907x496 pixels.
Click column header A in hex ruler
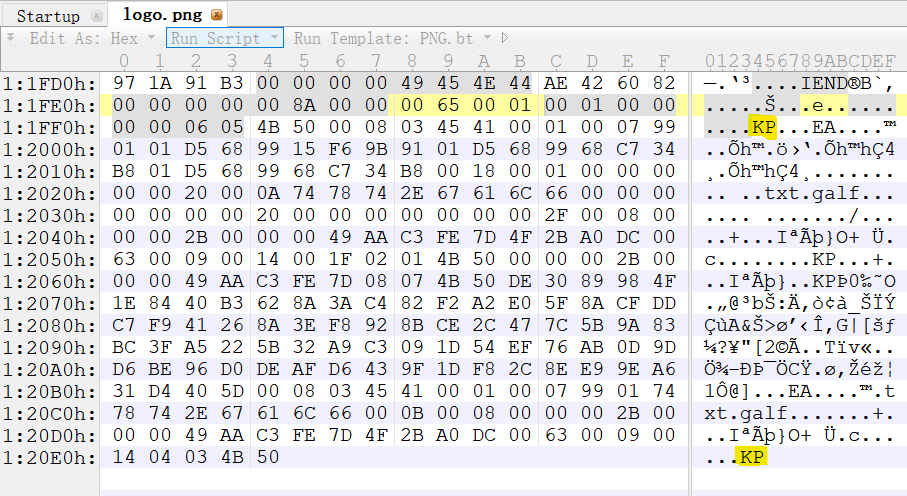[x=484, y=62]
